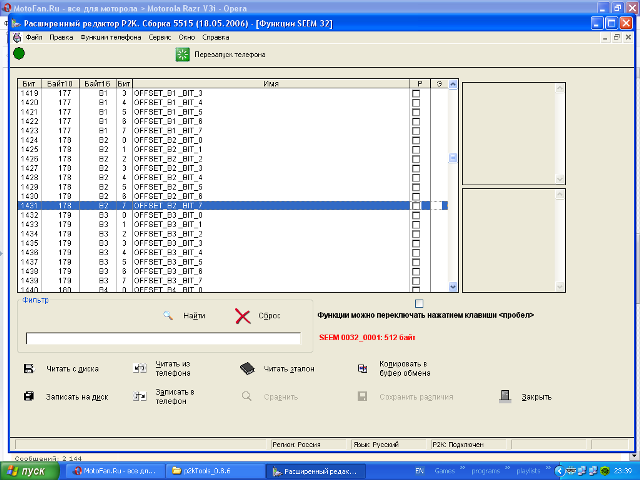This screenshot has height=480, width=640.
Task: Click the Записать в телефон icon
Action: [x=140, y=396]
